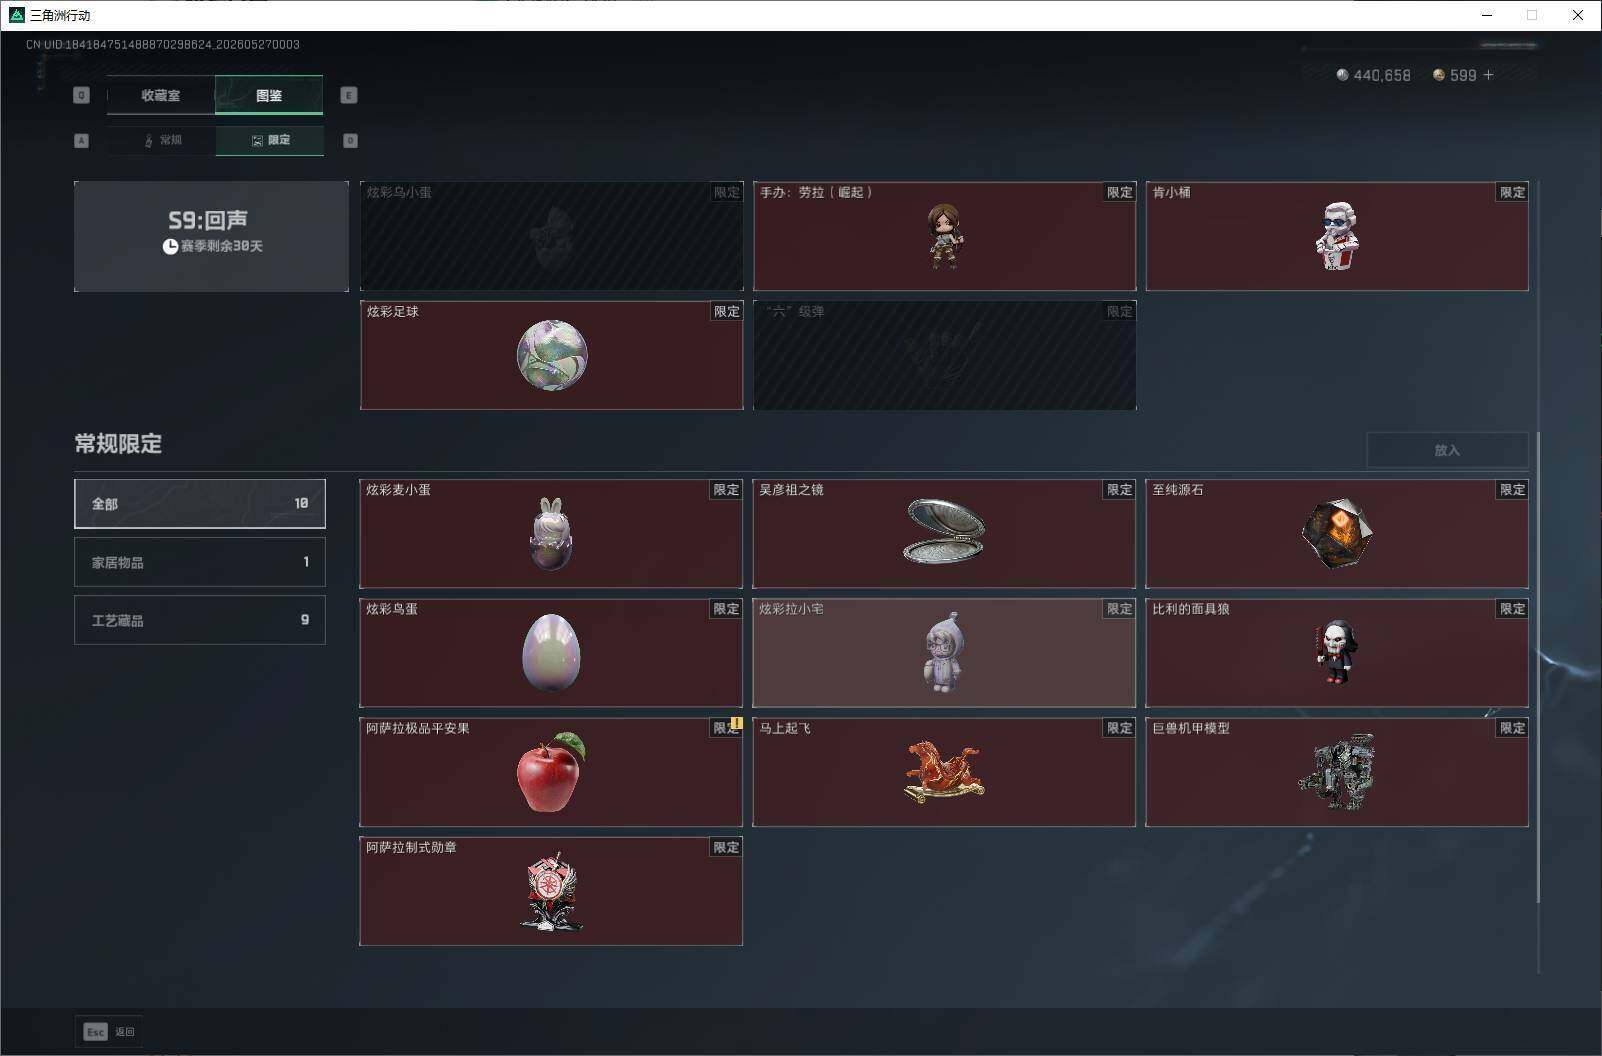This screenshot has height=1056, width=1602.
Task: Add currency with the plus button
Action: tap(1488, 75)
